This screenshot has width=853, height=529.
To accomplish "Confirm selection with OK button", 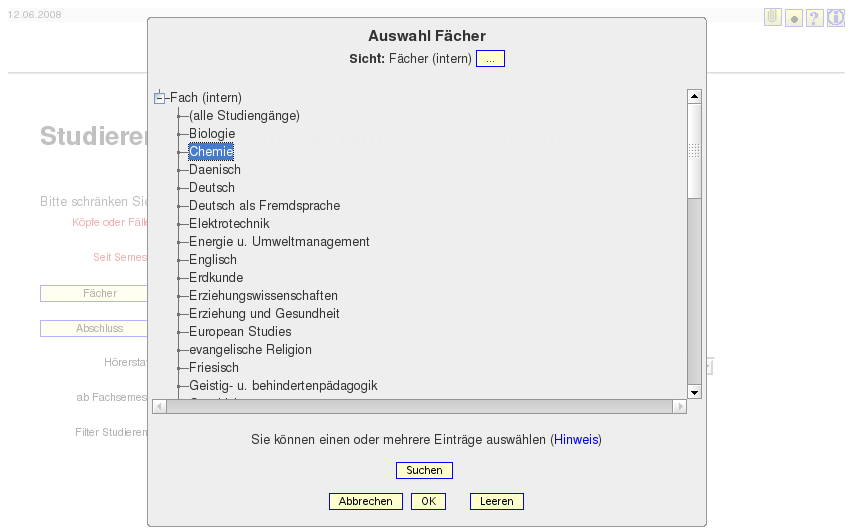I will point(428,501).
